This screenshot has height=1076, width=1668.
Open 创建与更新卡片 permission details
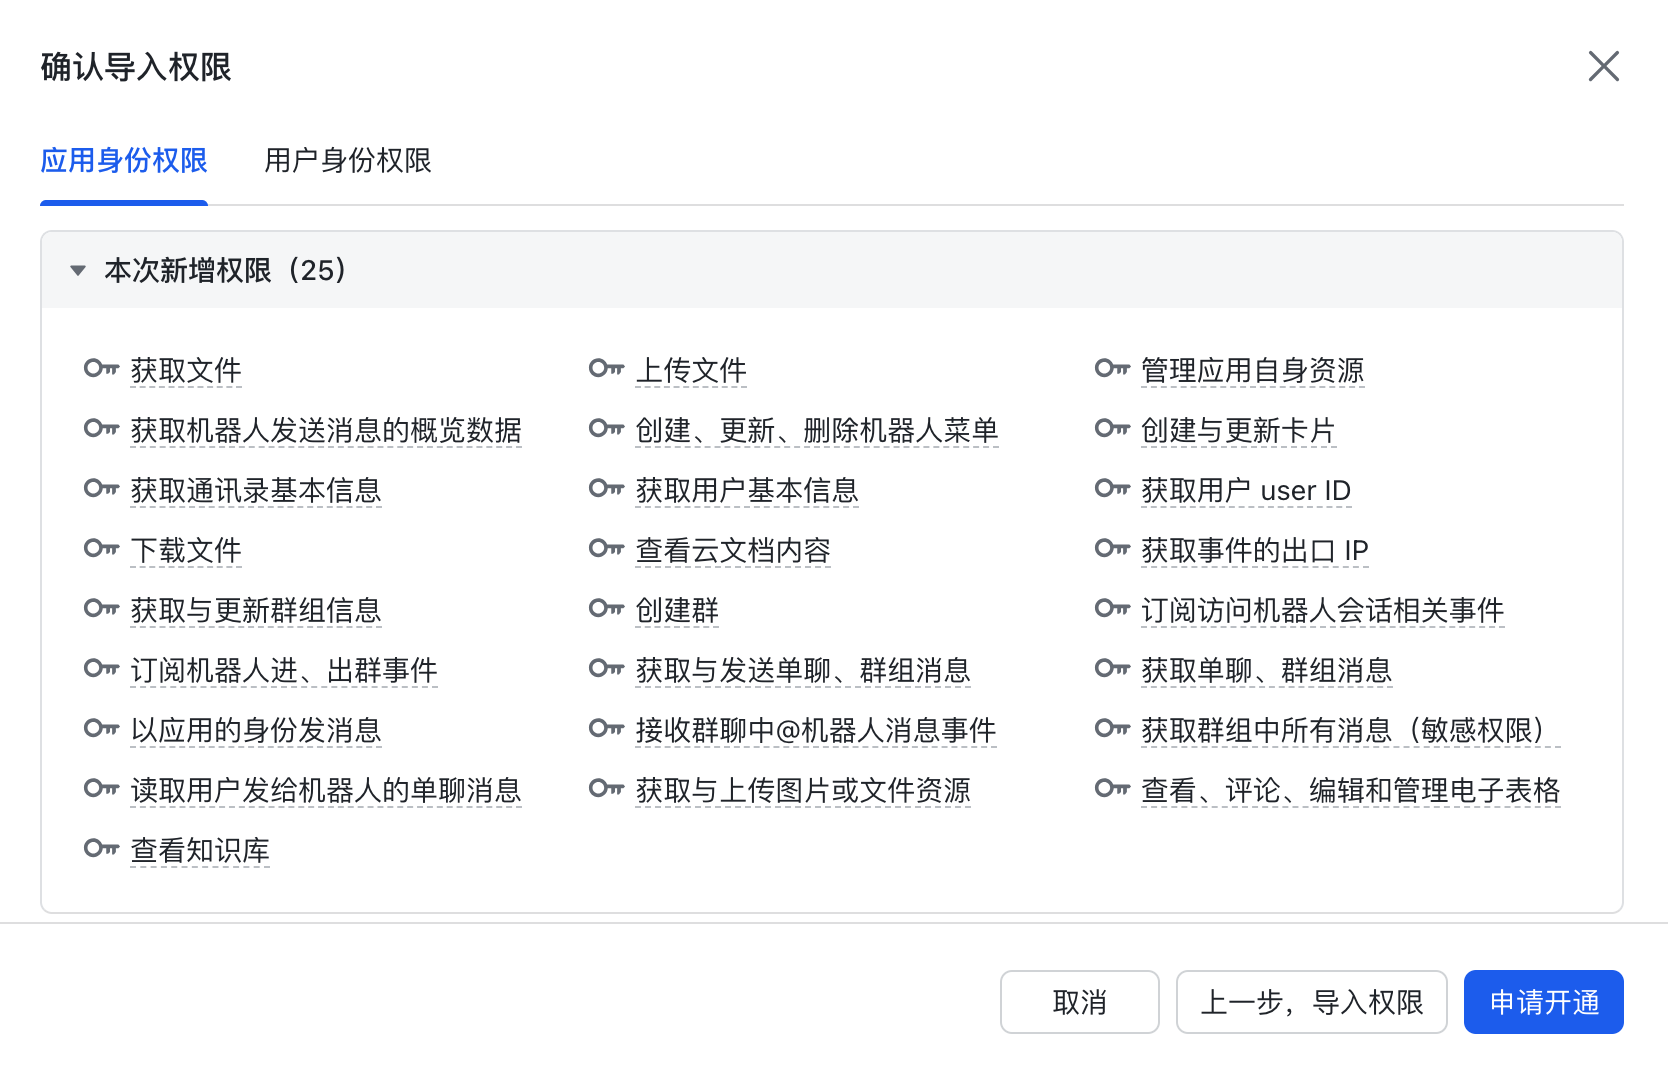pos(1238,430)
